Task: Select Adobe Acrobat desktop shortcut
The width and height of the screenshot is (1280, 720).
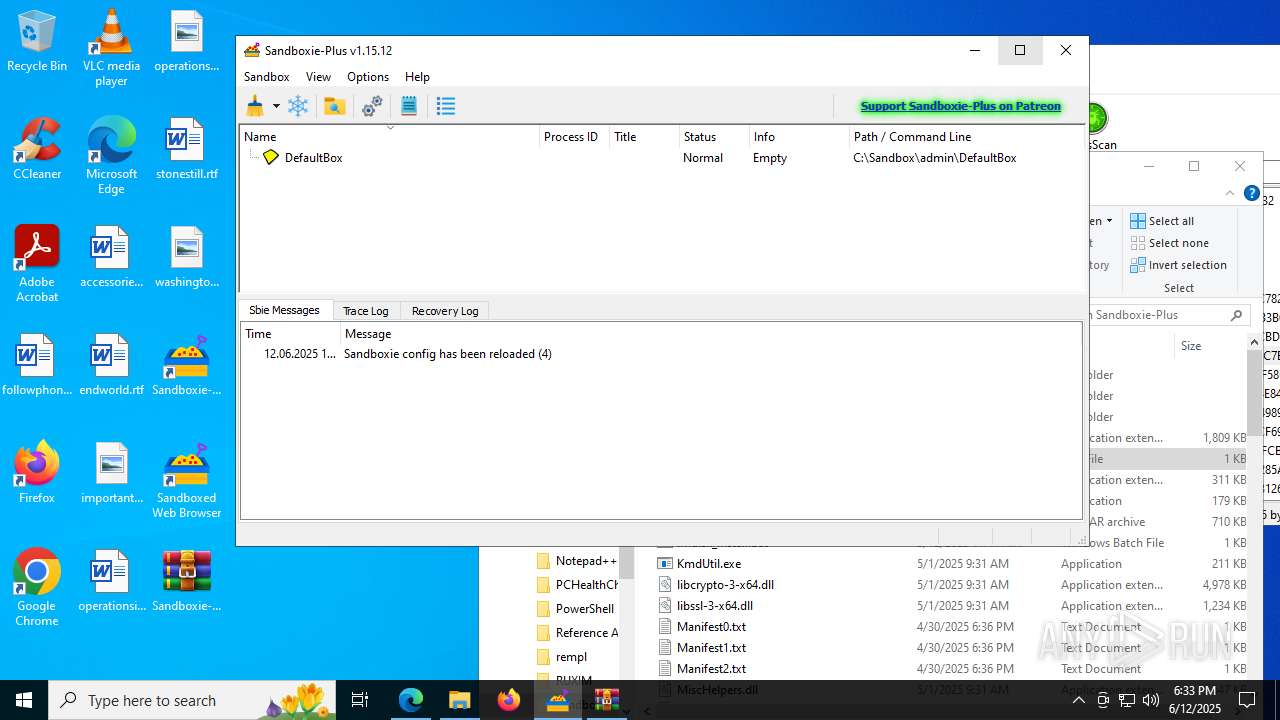Action: point(37,263)
